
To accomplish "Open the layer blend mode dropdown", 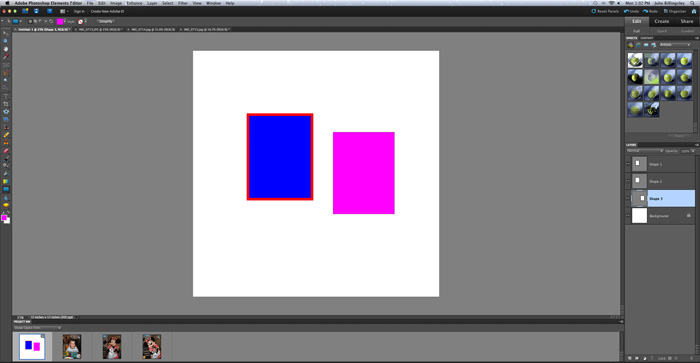I will pos(645,151).
